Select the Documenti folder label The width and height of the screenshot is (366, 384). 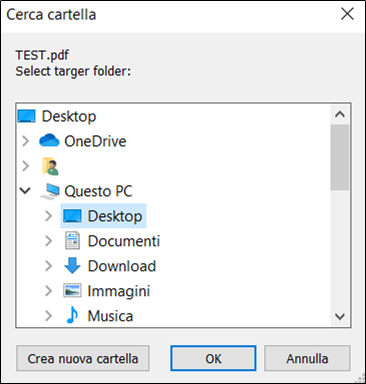(x=124, y=241)
